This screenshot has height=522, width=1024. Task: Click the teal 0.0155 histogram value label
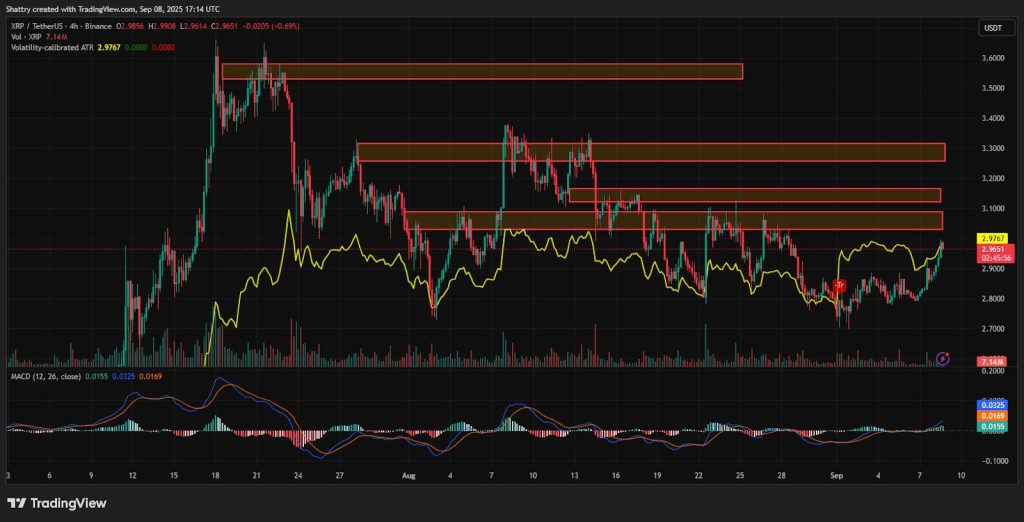992,425
